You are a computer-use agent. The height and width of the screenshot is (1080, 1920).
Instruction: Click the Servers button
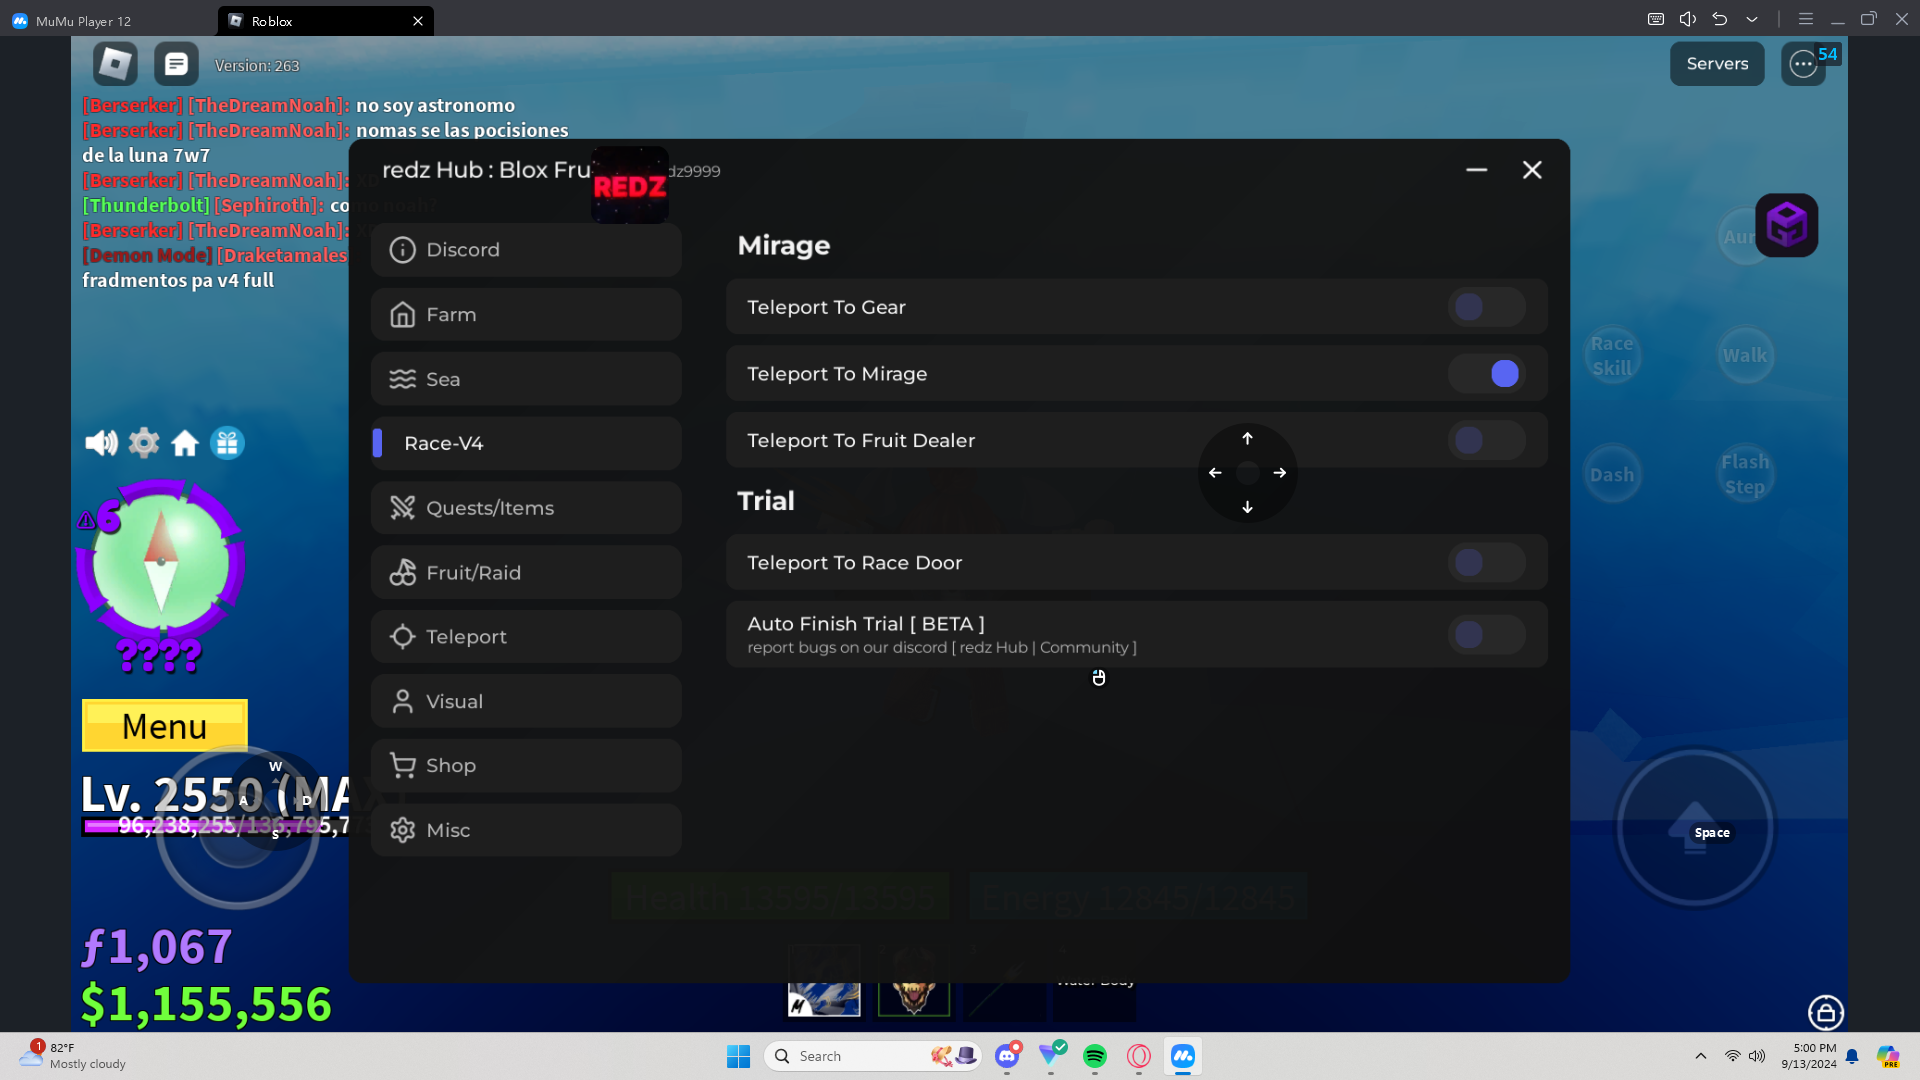click(x=1717, y=64)
